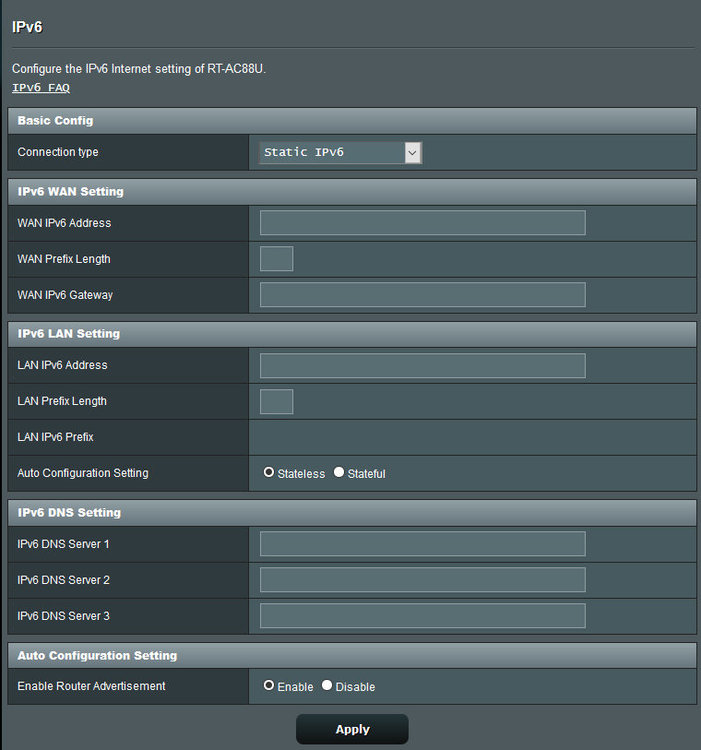The width and height of the screenshot is (701, 750).
Task: Focus the LAN Prefix Length box
Action: [x=276, y=401]
